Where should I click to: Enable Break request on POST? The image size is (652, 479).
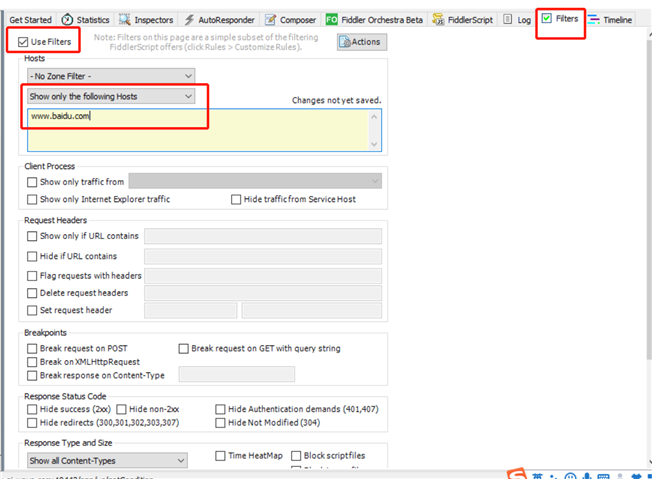coord(32,348)
